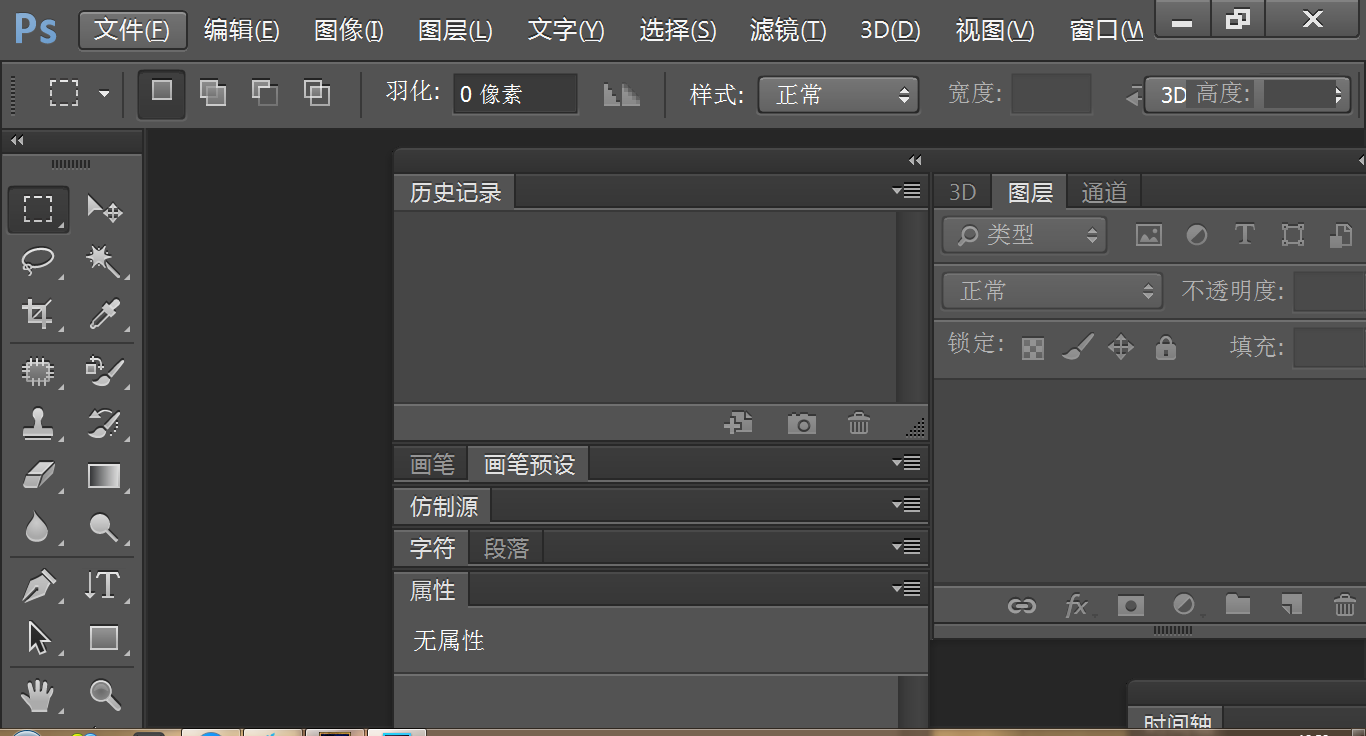Select the Hand tool
Screen dimensions: 1366x736
click(38, 694)
